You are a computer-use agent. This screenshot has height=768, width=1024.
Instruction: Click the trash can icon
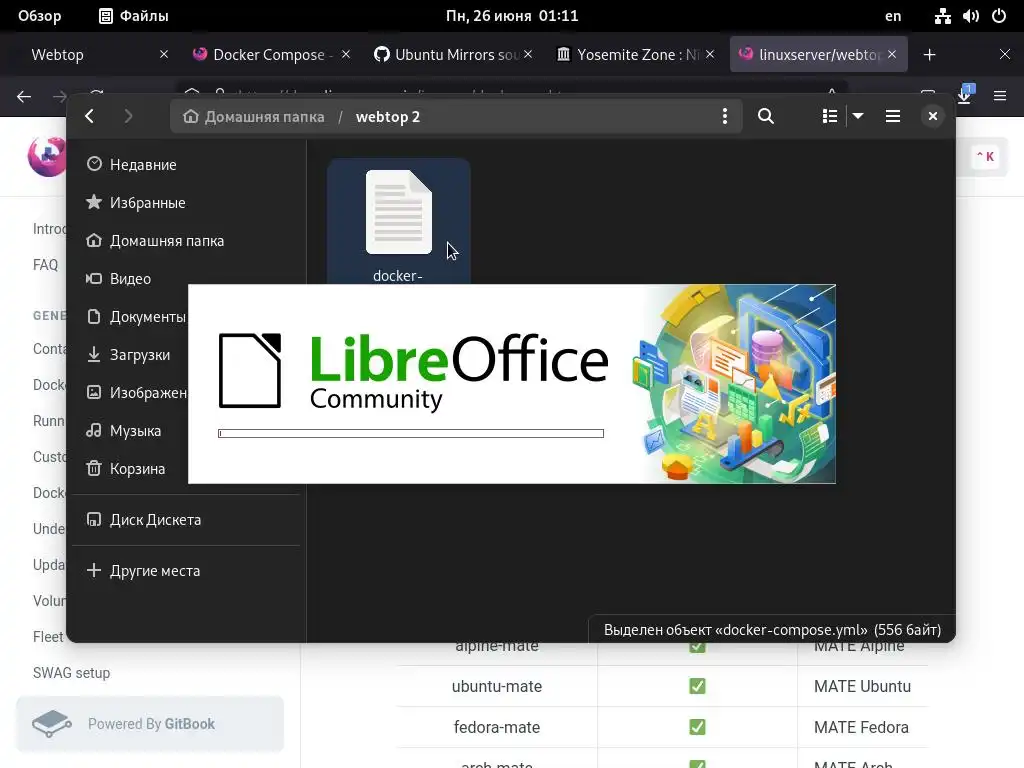94,468
